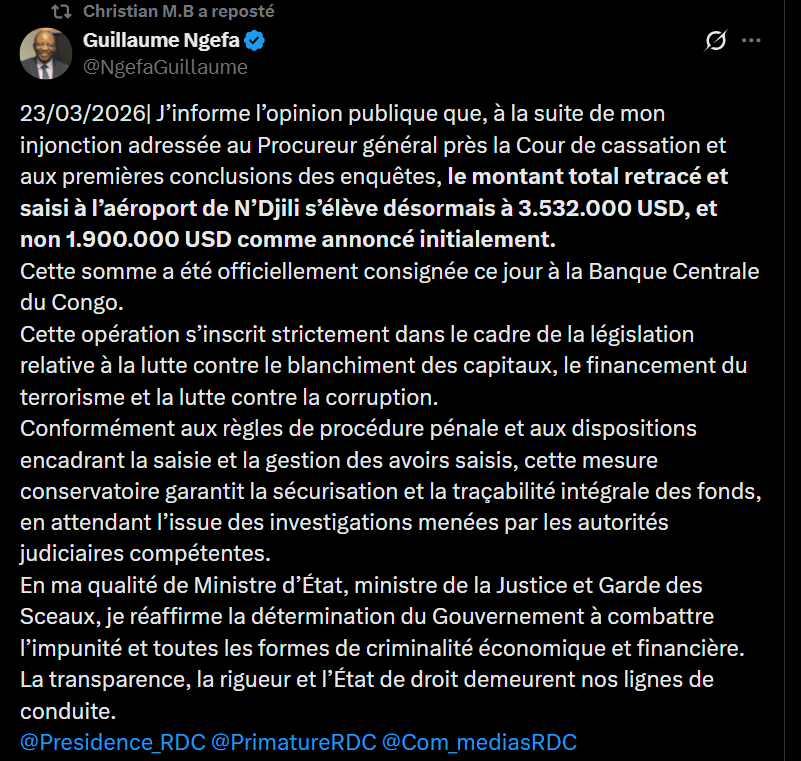Open the three-dot more options menu
The height and width of the screenshot is (761, 801).
click(751, 41)
